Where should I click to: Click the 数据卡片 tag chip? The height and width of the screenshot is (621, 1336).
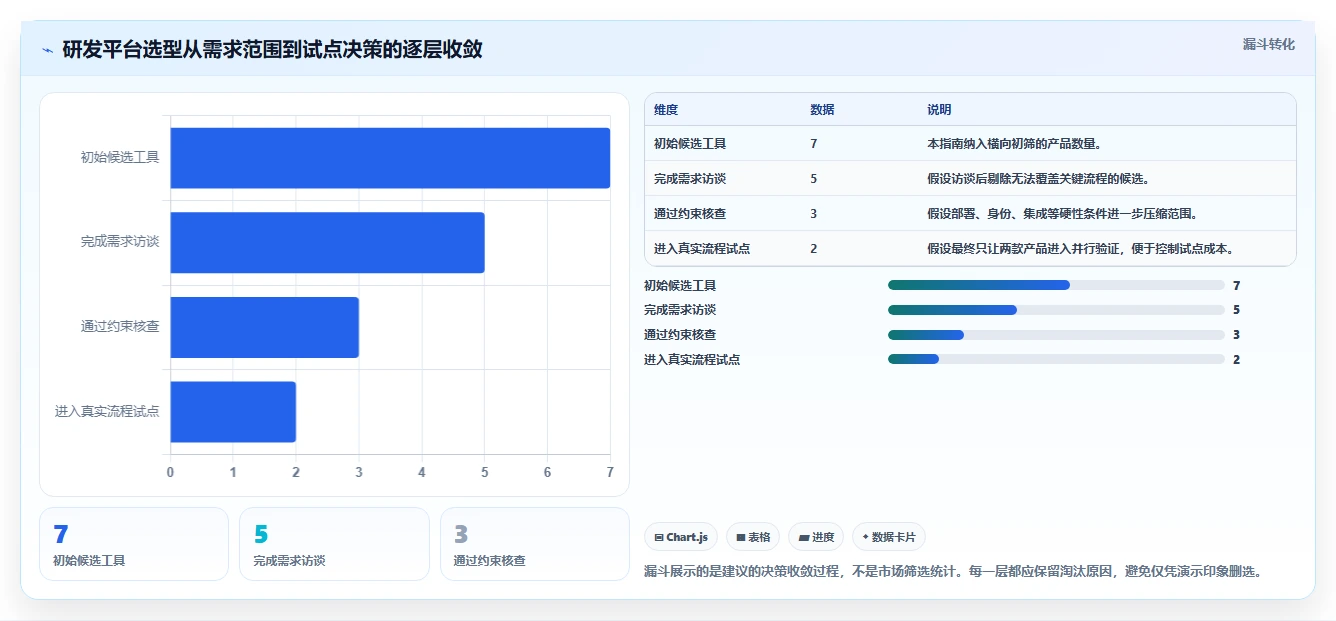[888, 537]
